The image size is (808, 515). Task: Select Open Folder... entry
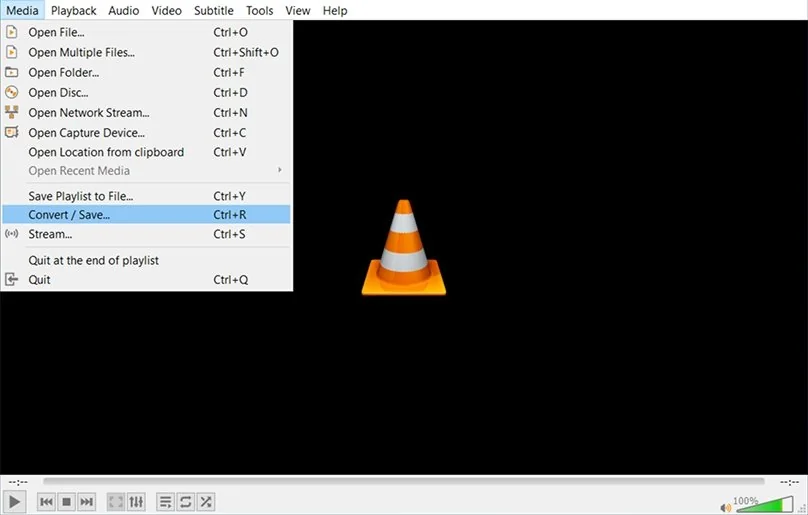[x=146, y=73]
